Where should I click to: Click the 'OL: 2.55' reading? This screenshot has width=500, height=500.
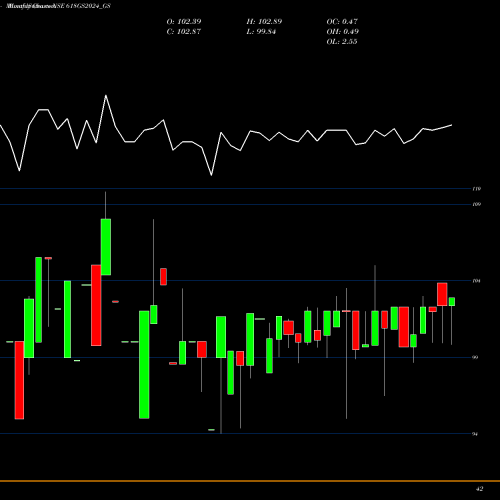pyautogui.click(x=342, y=42)
